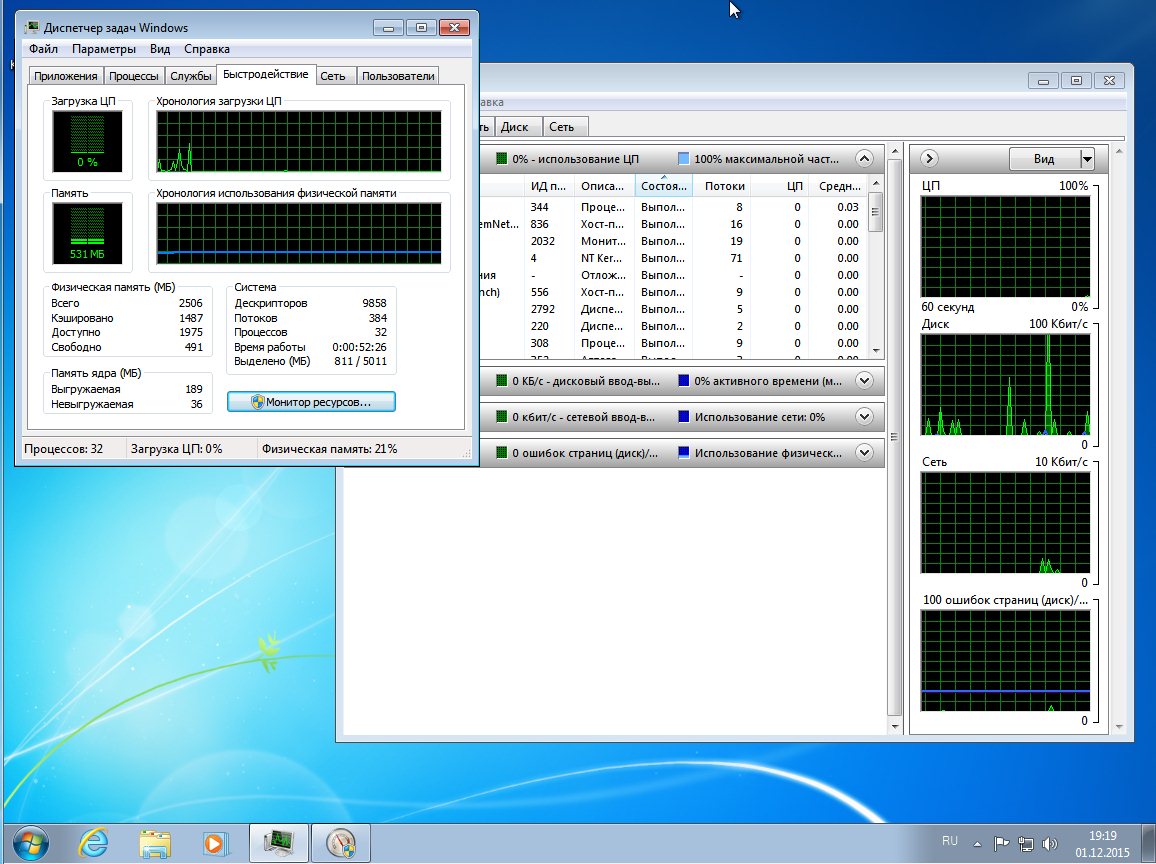The image size is (1156, 864).
Task: Select the Диск tab in Resource Monitor
Action: (x=514, y=127)
